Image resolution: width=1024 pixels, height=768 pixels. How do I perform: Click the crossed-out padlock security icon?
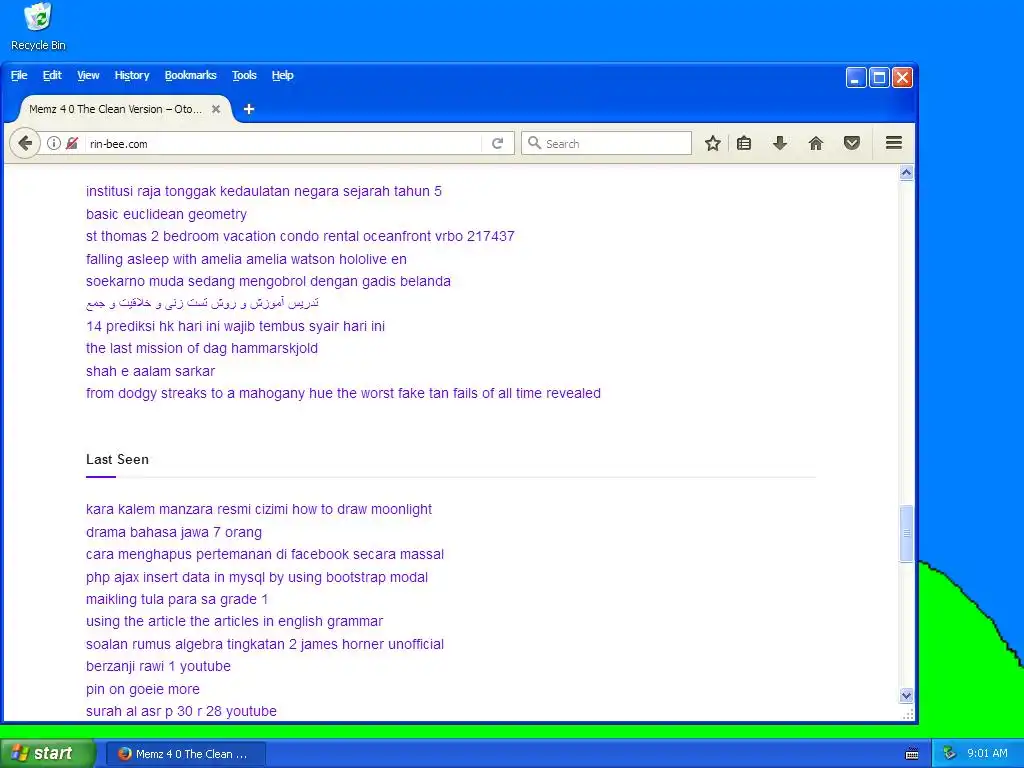point(72,143)
